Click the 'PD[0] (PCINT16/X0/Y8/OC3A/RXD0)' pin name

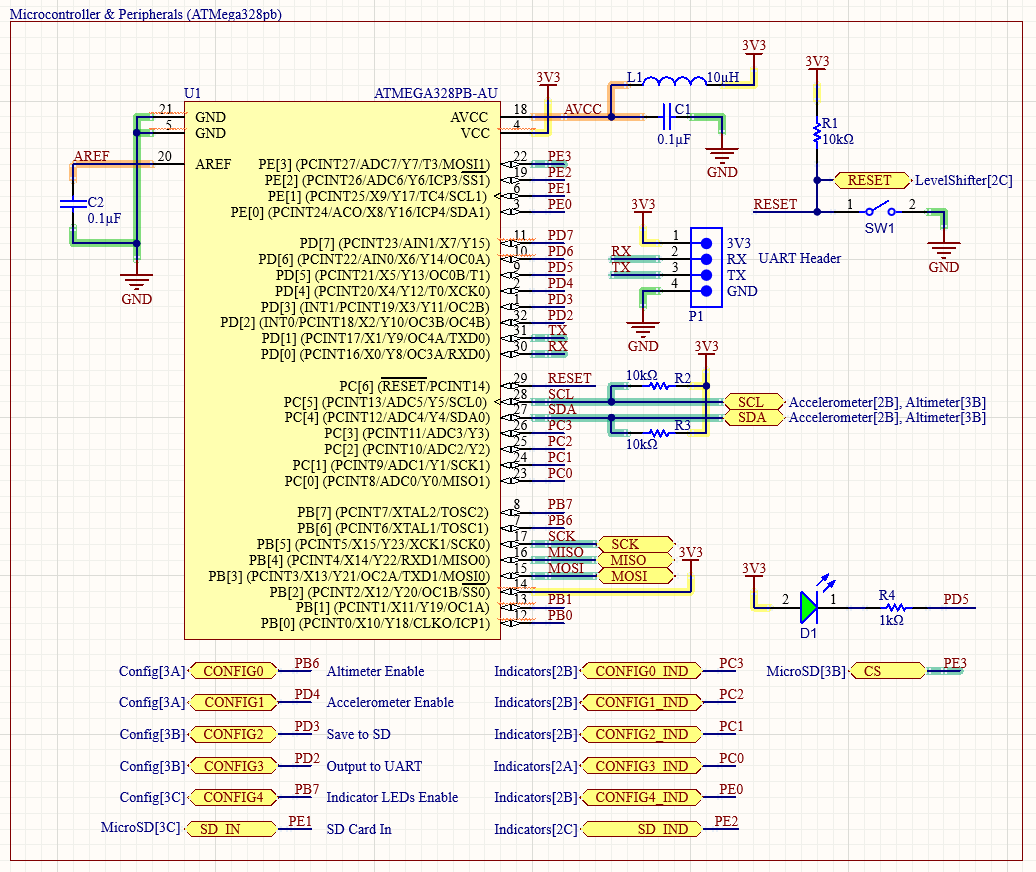tap(375, 355)
